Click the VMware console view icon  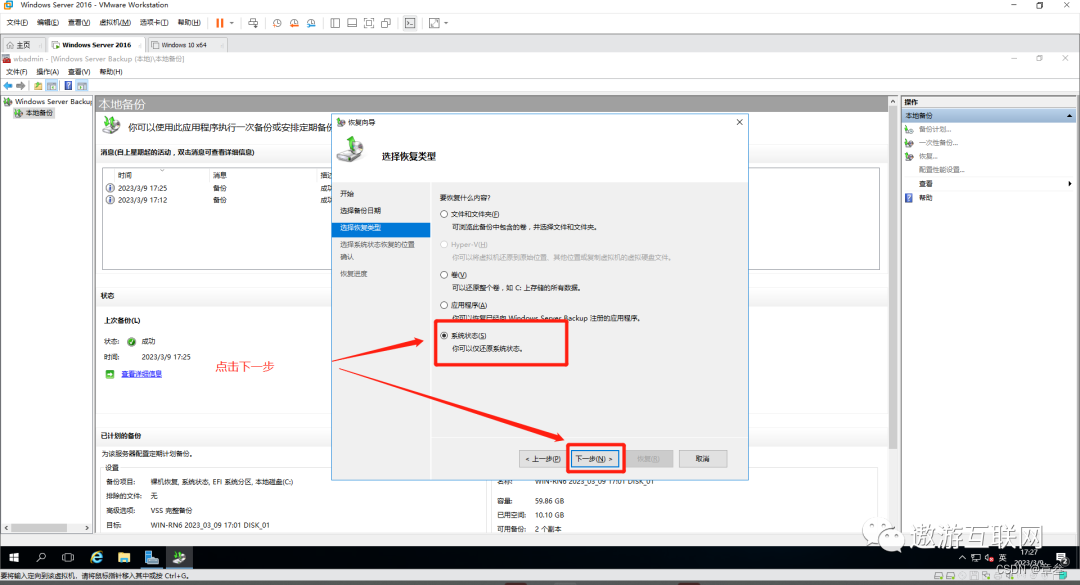[410, 23]
